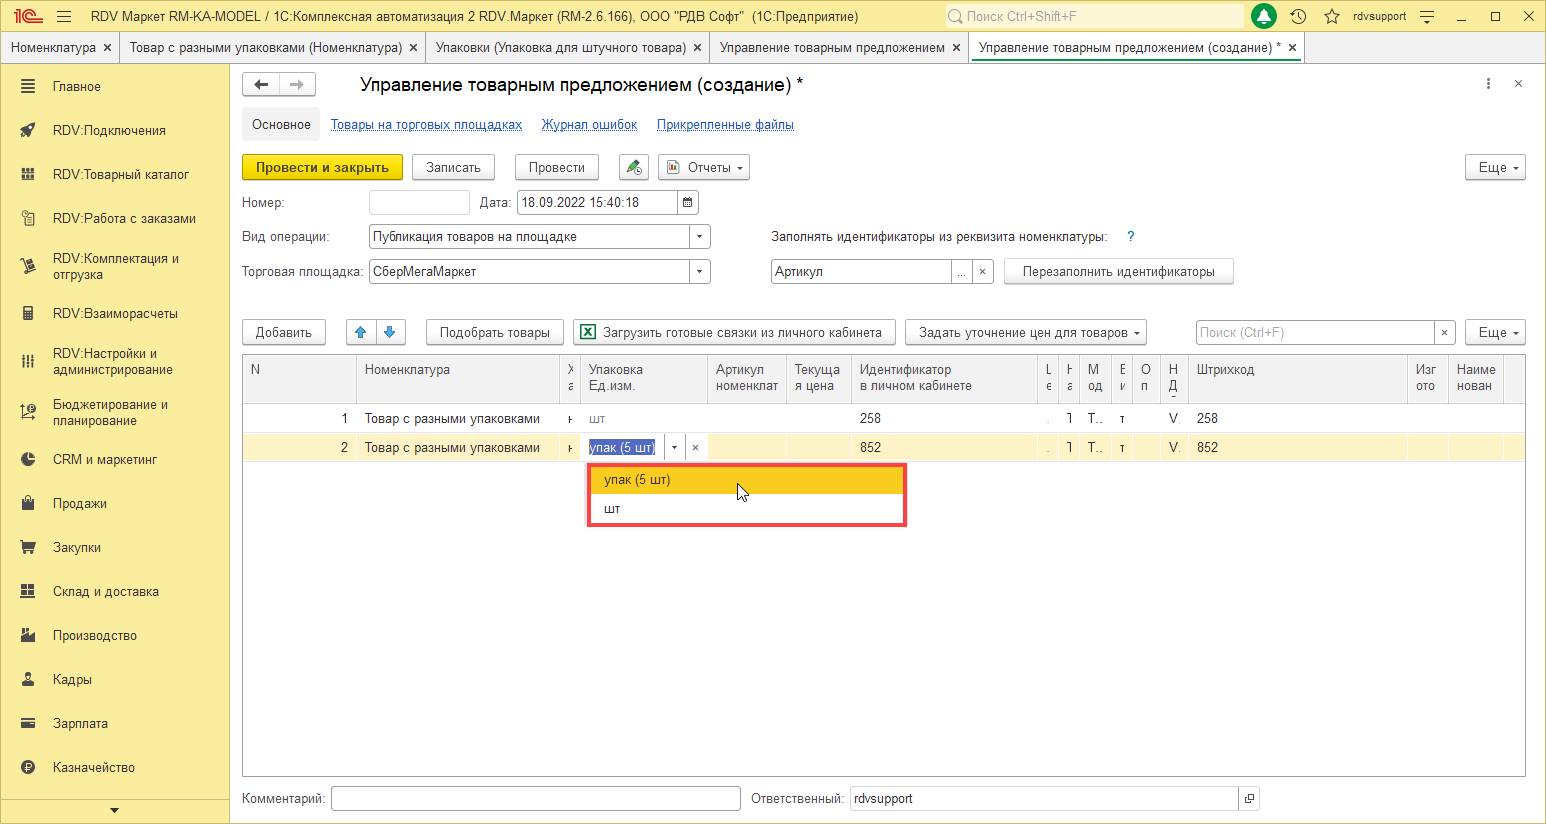Move row down with blue down arrow
The image size is (1546, 824).
point(390,332)
